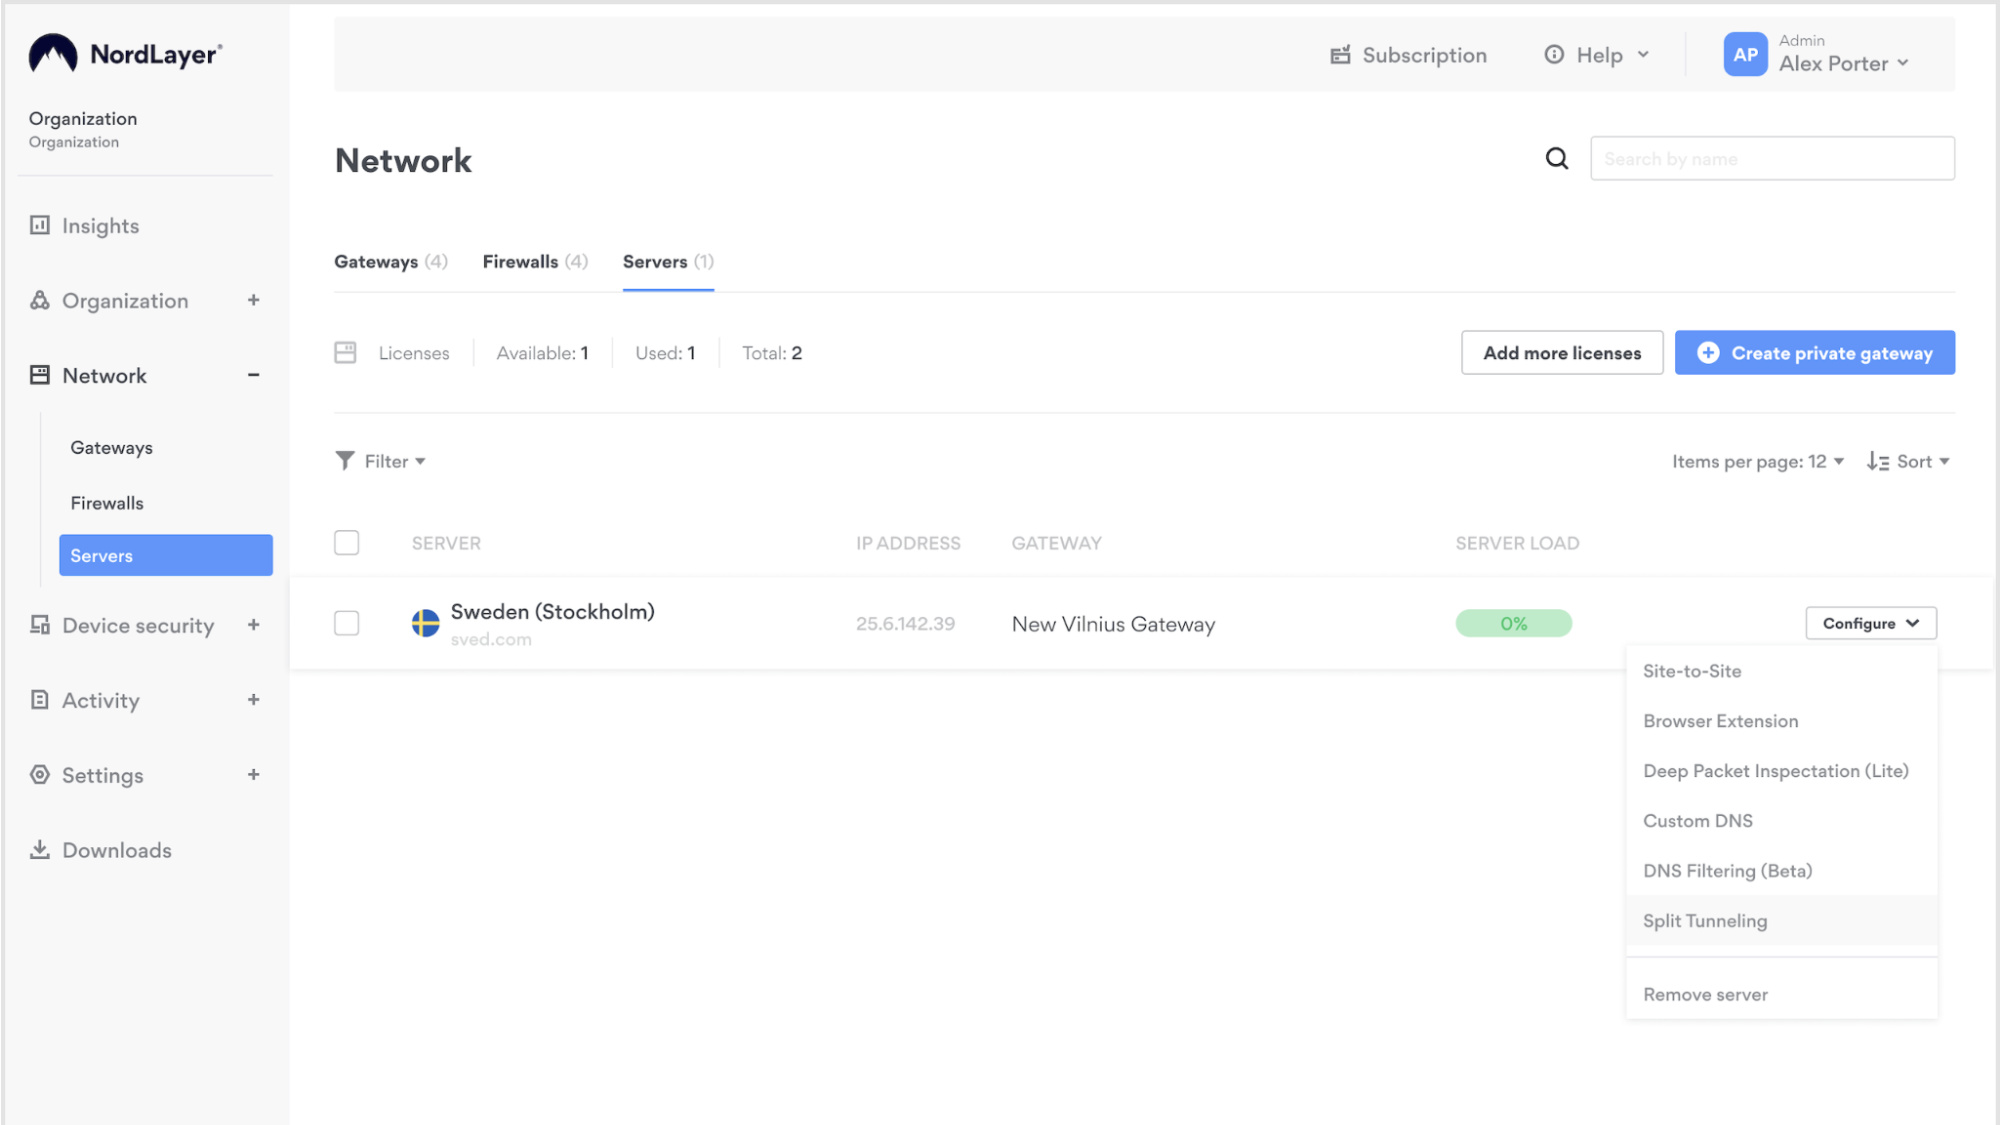Image resolution: width=2000 pixels, height=1125 pixels.
Task: Click the NordLayer mountain logo
Action: click(x=52, y=53)
